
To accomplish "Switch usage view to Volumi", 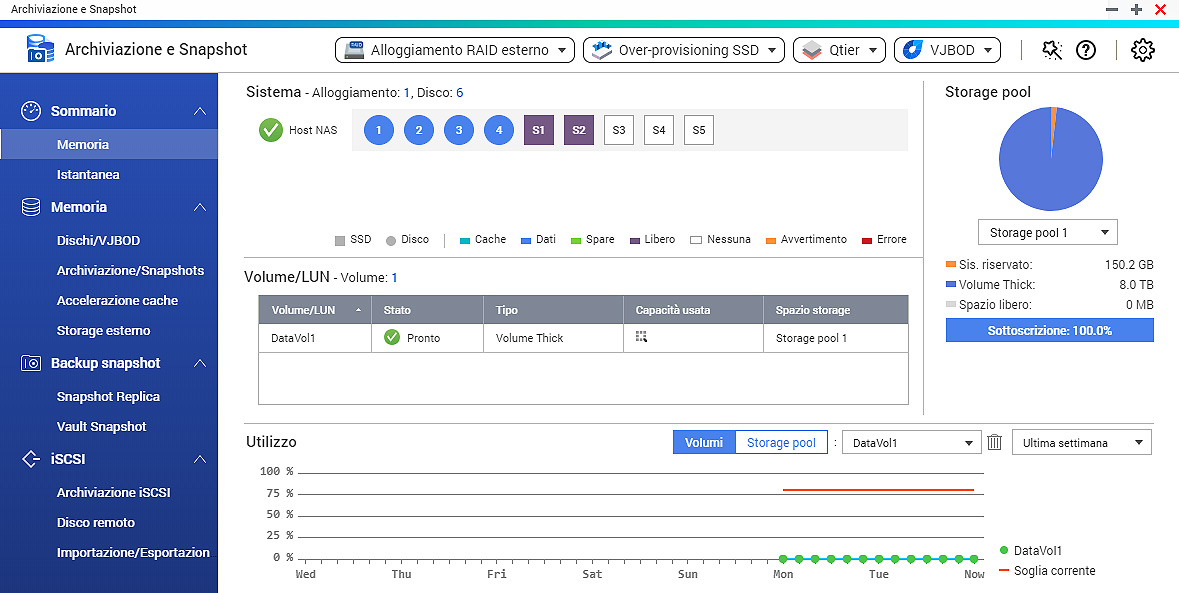I will (x=704, y=442).
